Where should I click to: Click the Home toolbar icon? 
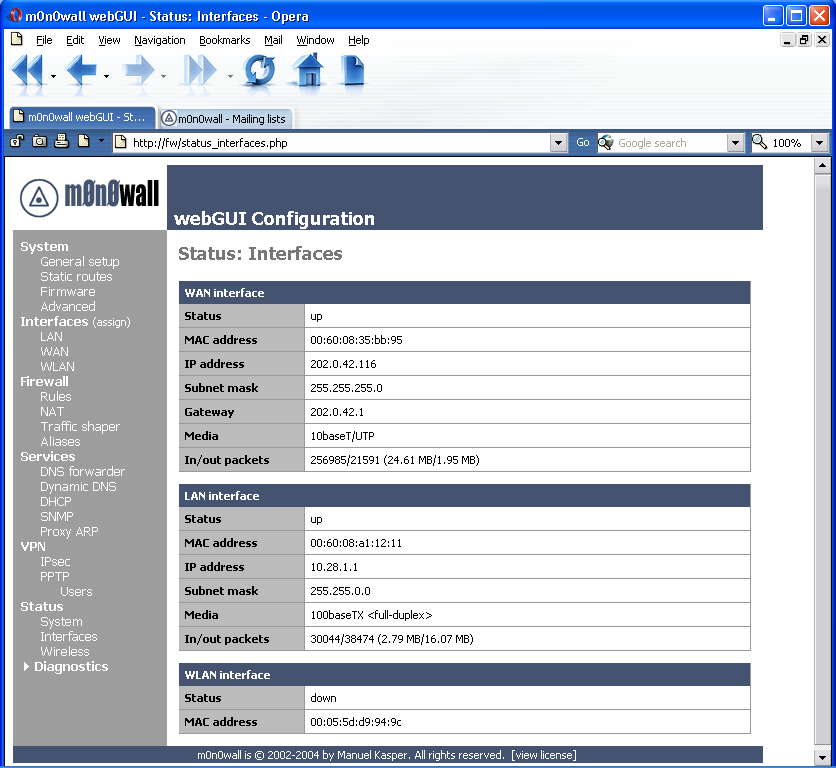307,71
